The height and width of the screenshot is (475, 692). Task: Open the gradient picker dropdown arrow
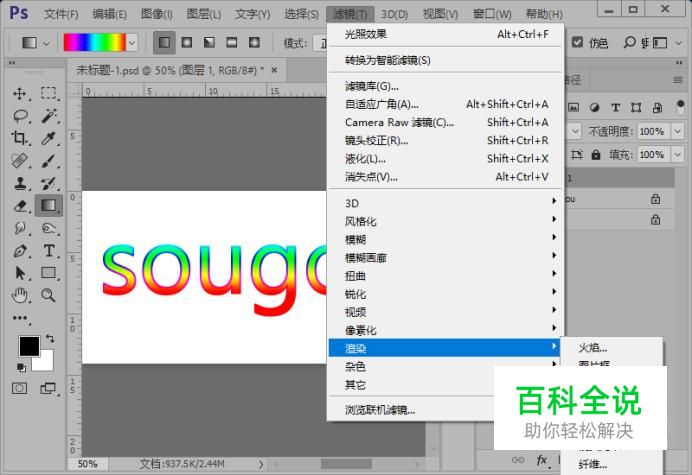coord(132,43)
